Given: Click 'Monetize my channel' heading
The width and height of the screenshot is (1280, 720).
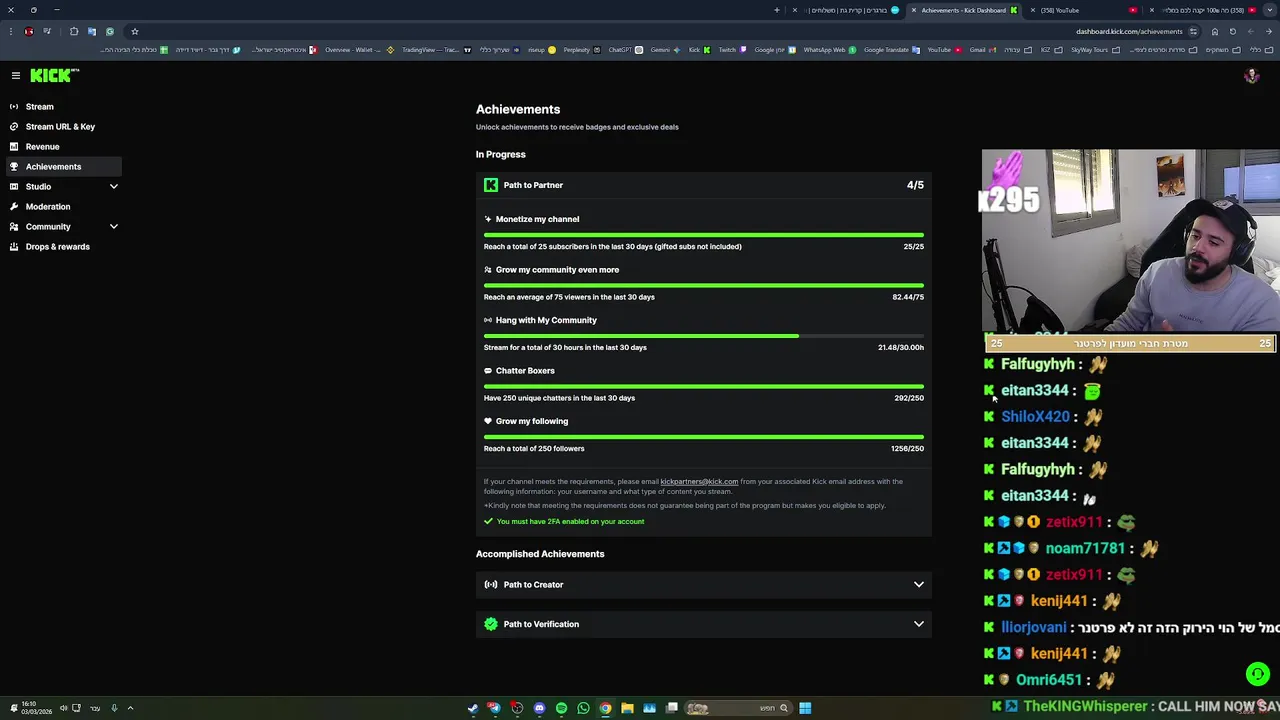Looking at the screenshot, I should point(537,219).
